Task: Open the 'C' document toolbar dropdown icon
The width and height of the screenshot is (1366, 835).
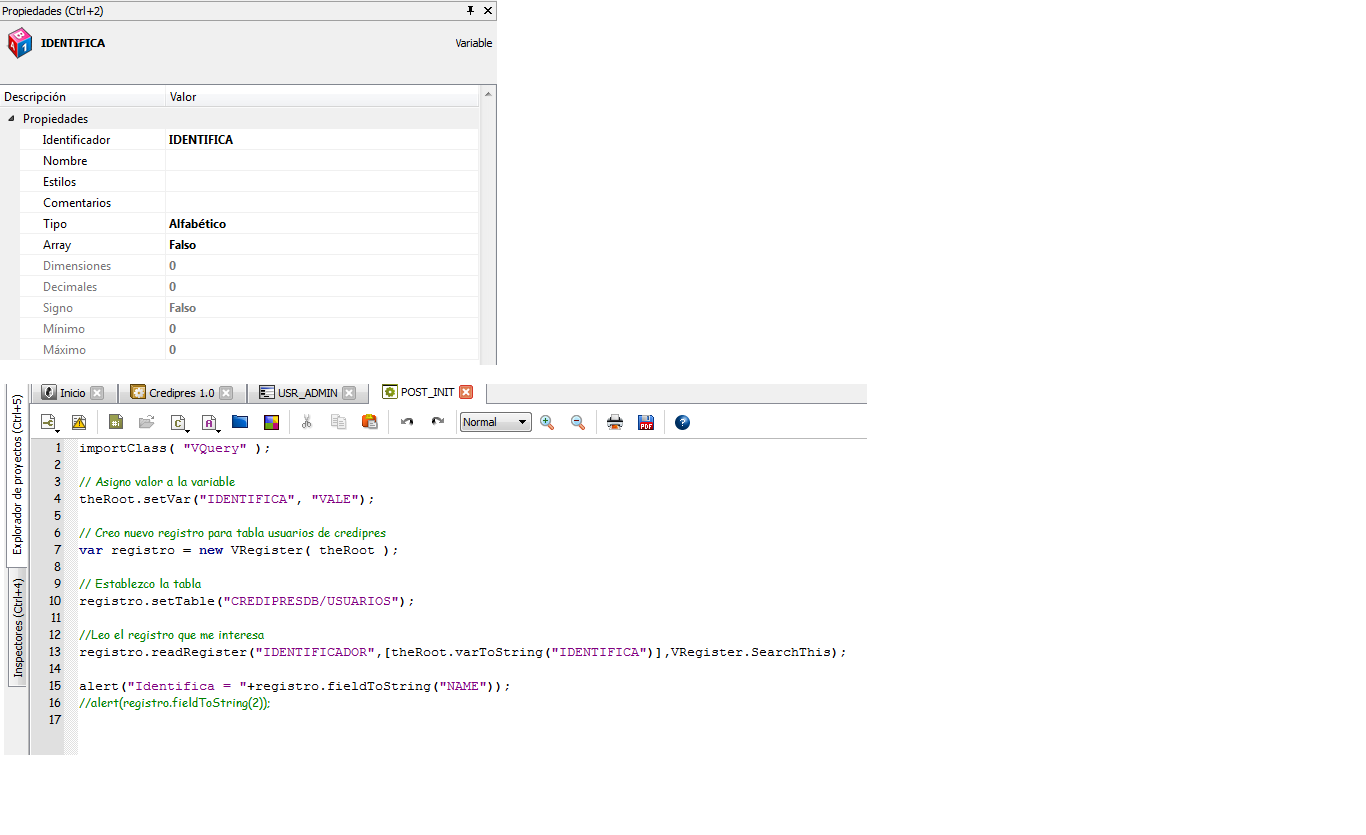Action: 180,422
